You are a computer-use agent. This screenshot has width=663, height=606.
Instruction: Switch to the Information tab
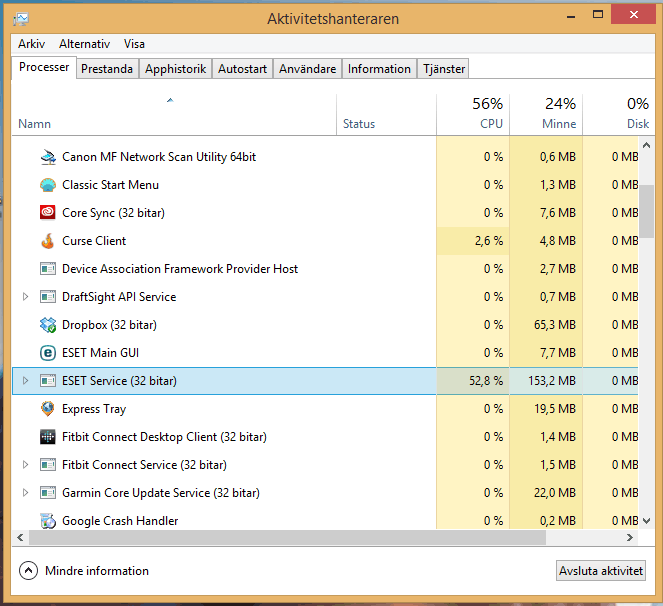click(379, 69)
